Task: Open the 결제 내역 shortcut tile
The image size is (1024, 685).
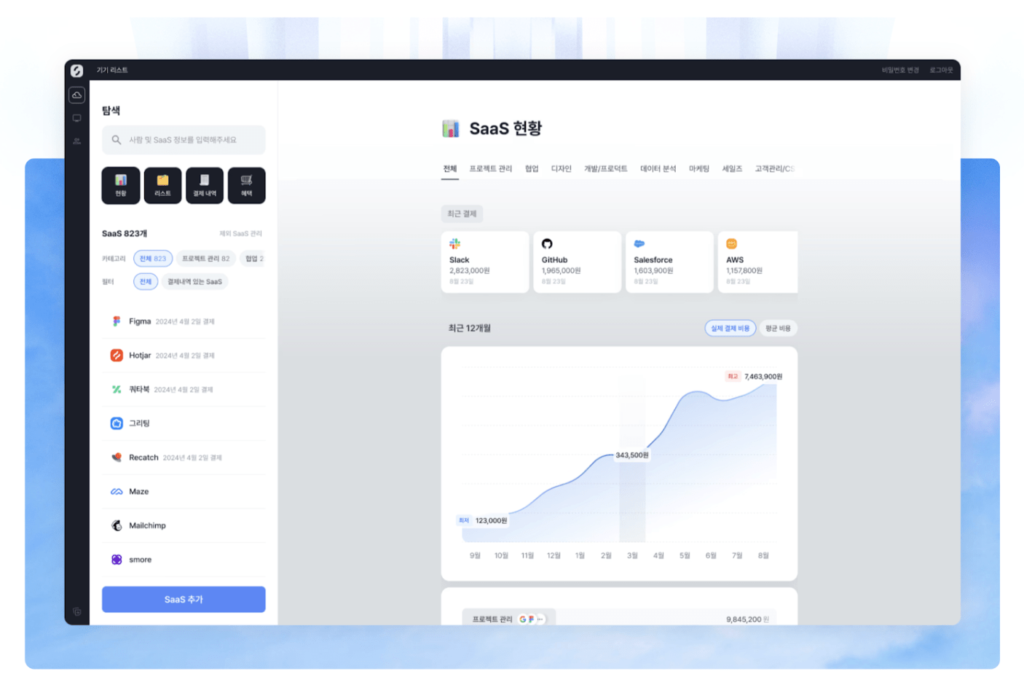Action: tap(204, 185)
